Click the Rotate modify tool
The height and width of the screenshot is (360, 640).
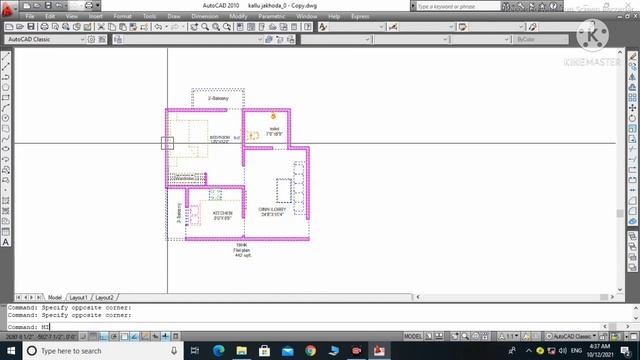click(632, 118)
